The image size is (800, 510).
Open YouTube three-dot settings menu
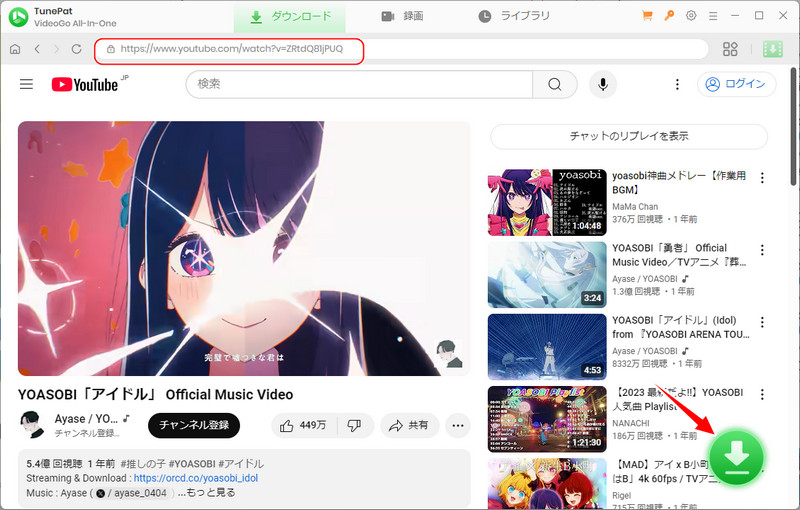pos(677,84)
